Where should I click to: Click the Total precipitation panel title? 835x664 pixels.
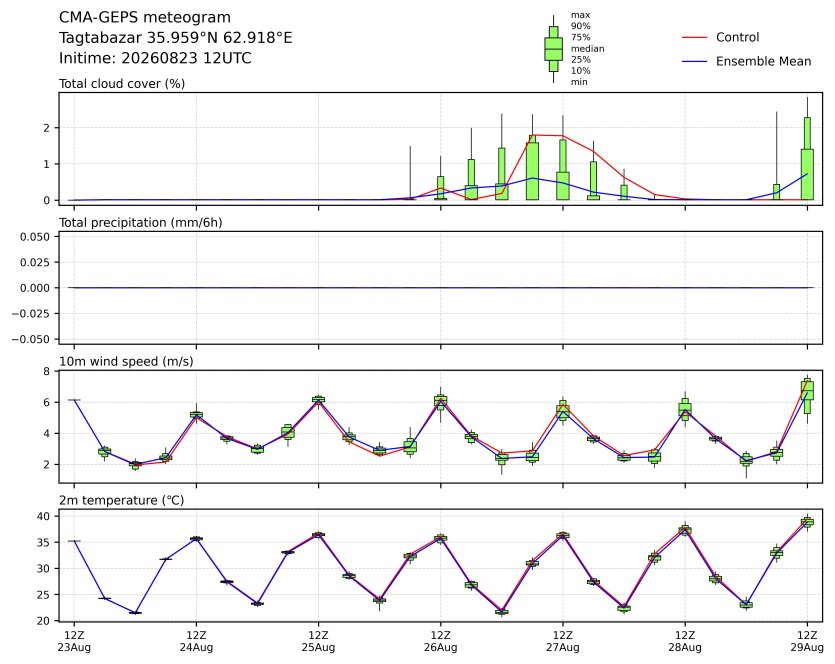[141, 223]
